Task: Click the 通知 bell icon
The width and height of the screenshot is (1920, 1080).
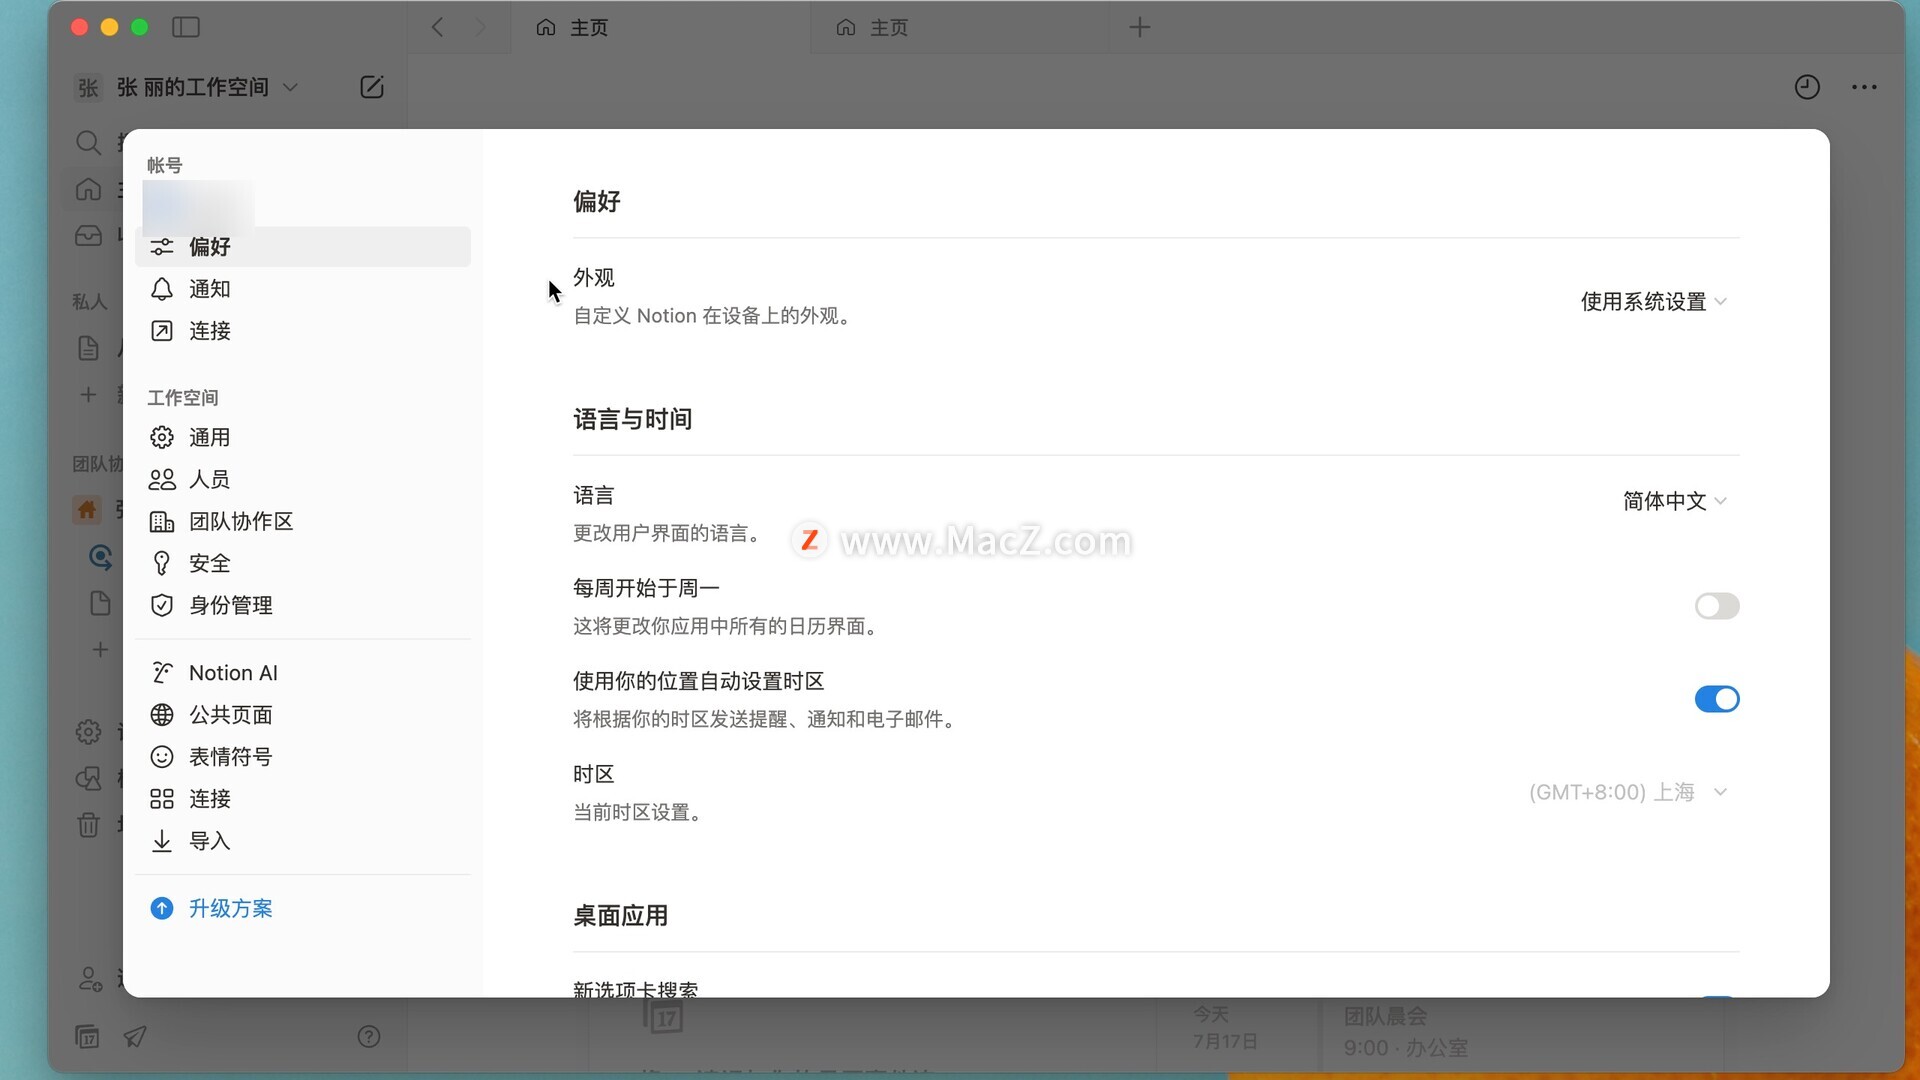Action: (161, 289)
